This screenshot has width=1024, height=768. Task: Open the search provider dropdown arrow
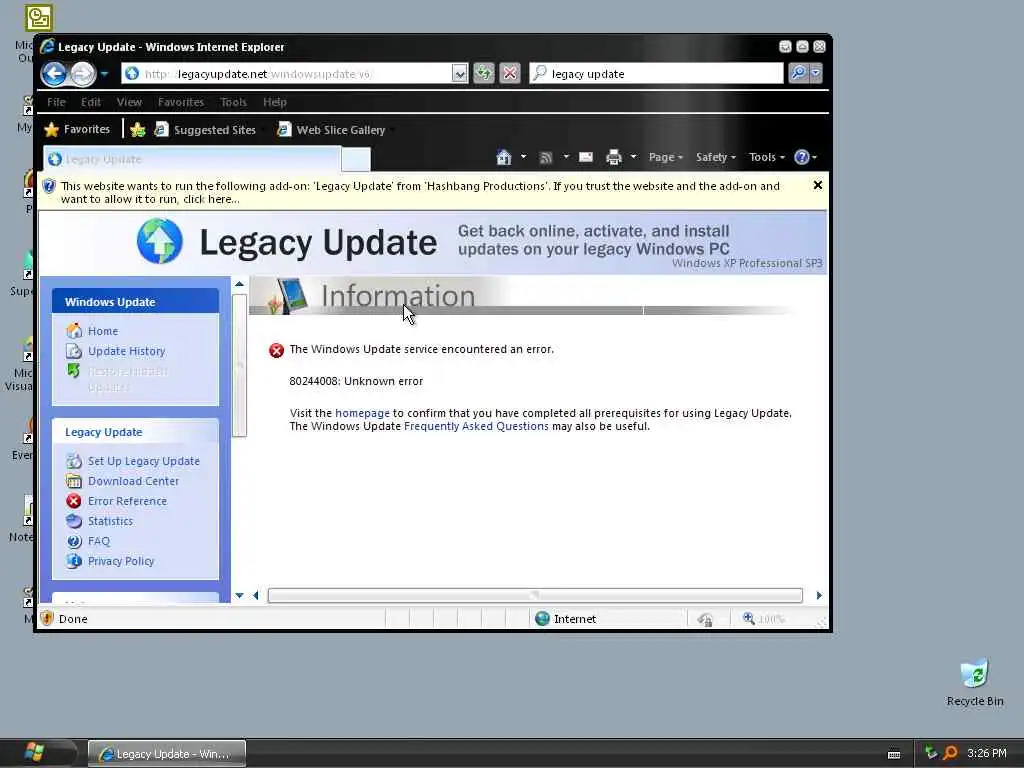tap(816, 73)
